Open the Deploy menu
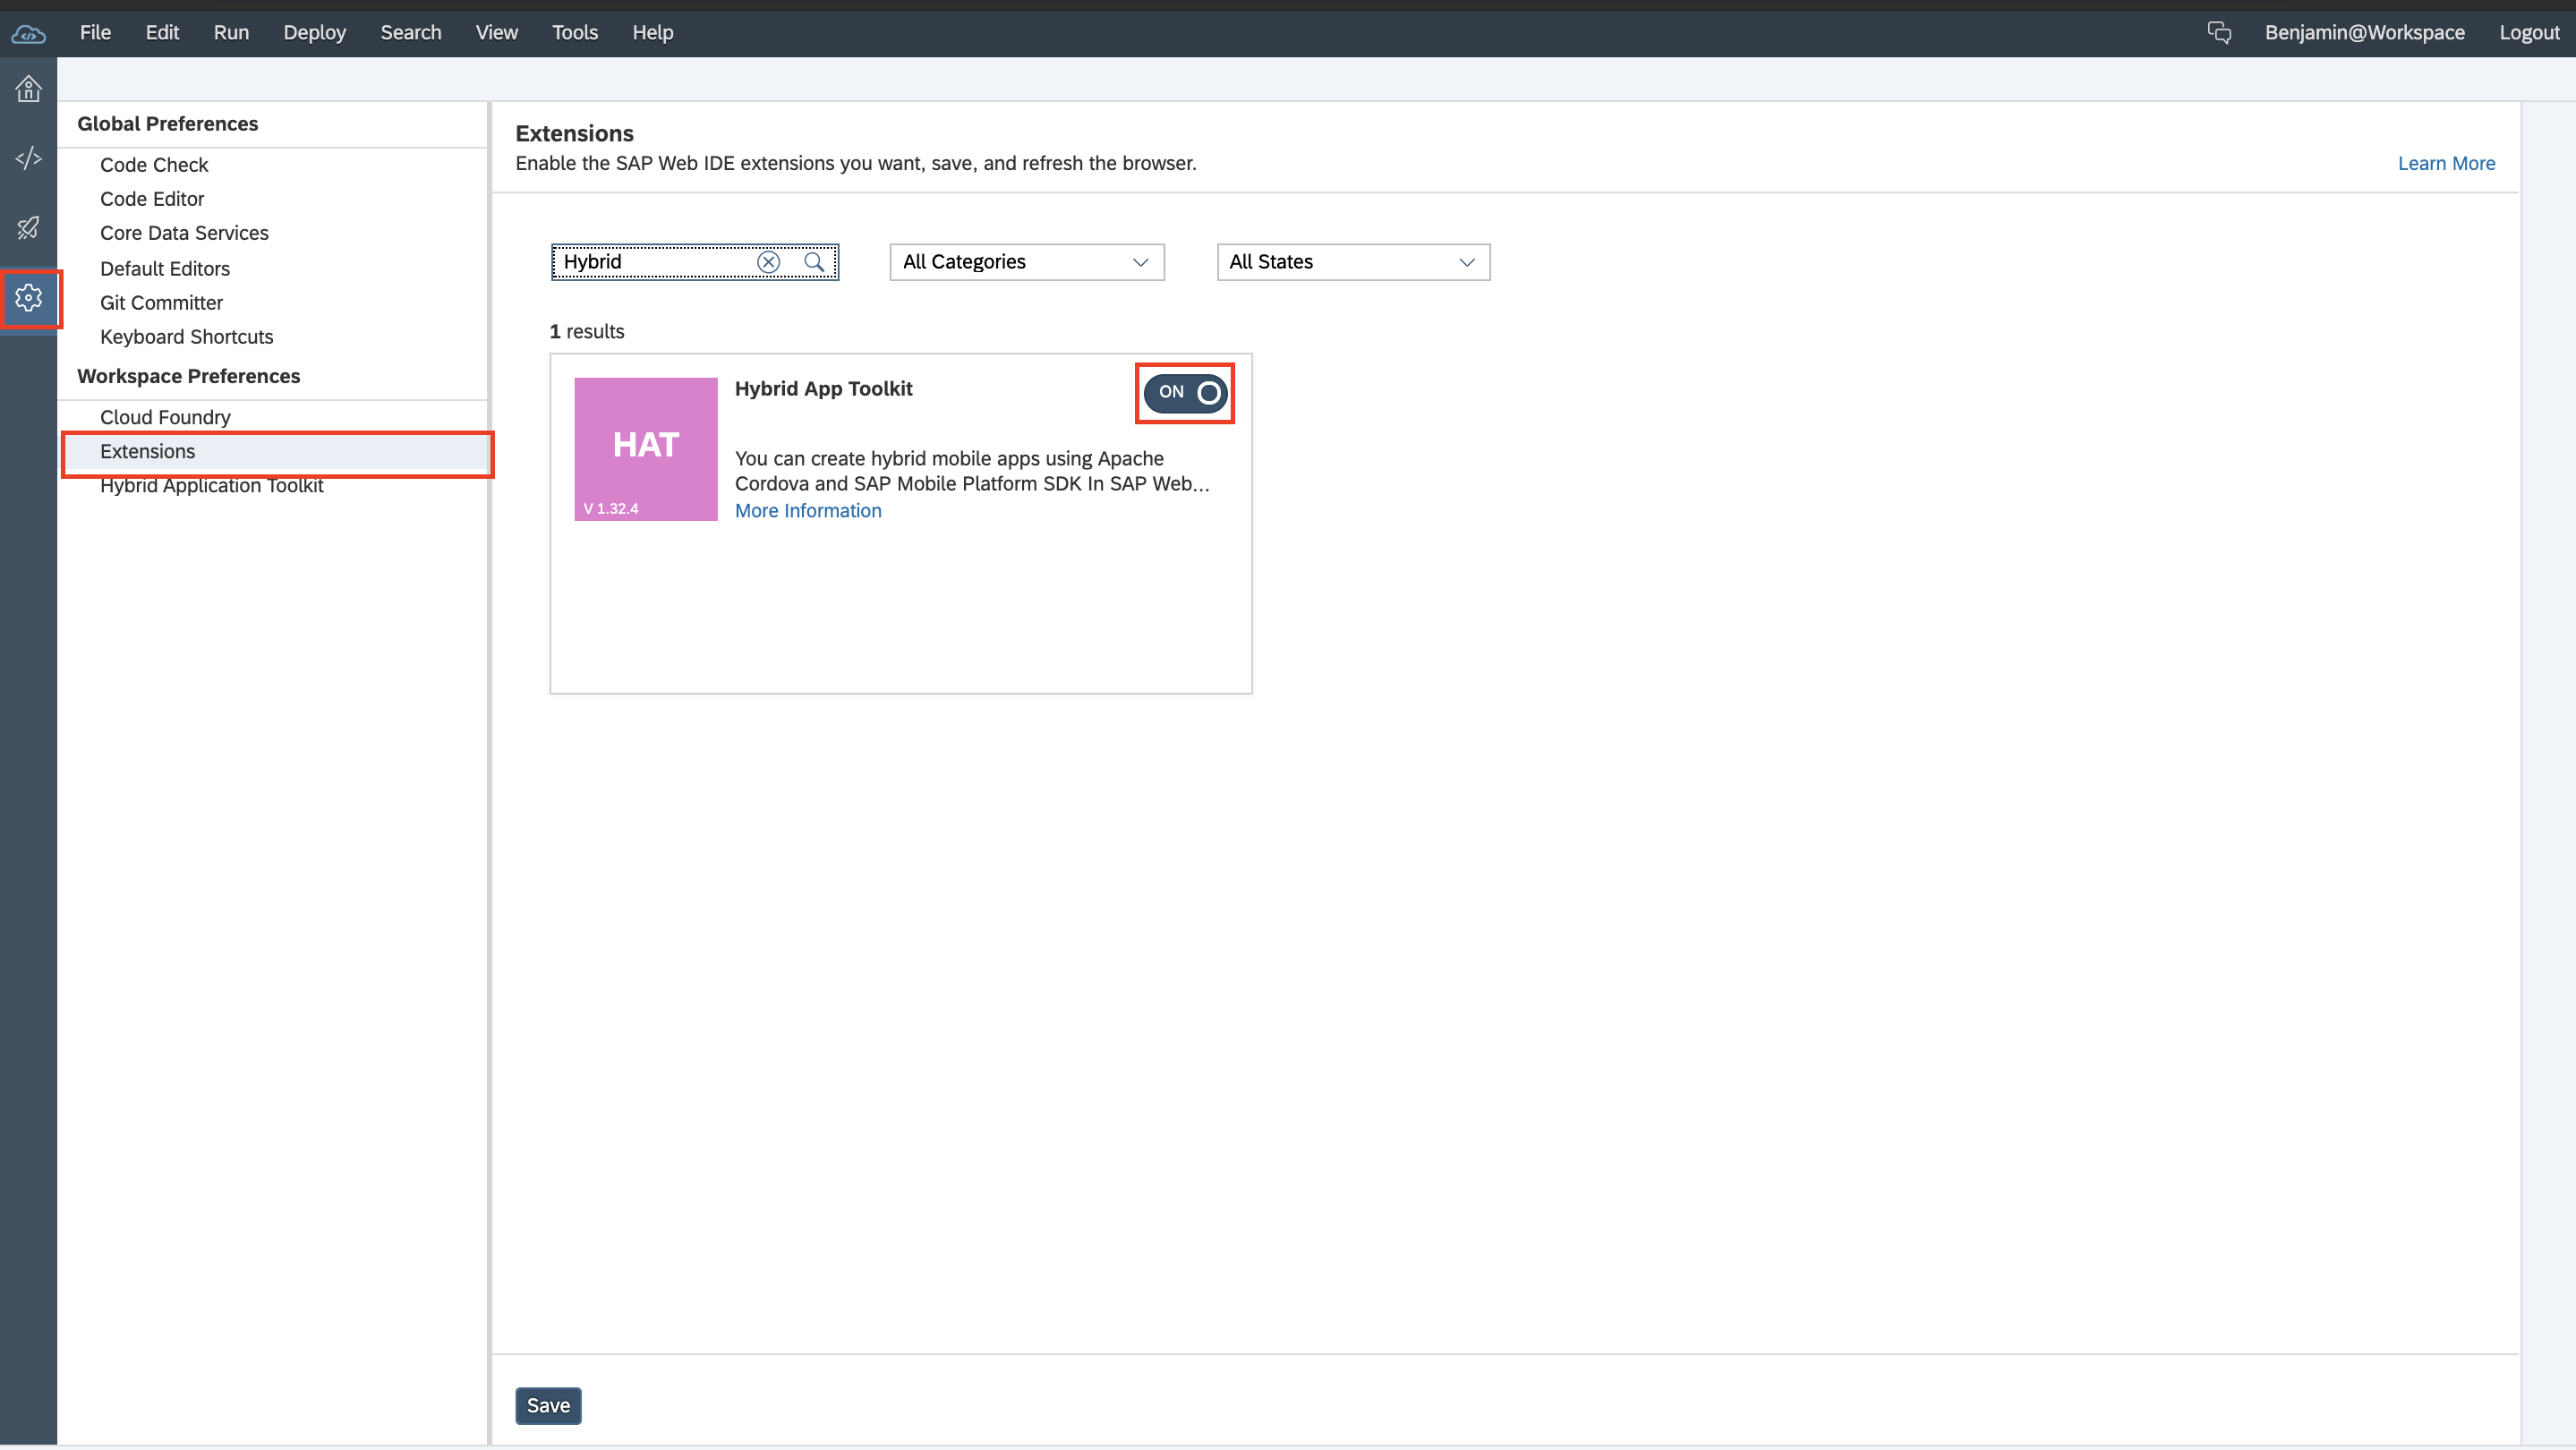Screen dimensions: 2576x1450 coord(314,33)
